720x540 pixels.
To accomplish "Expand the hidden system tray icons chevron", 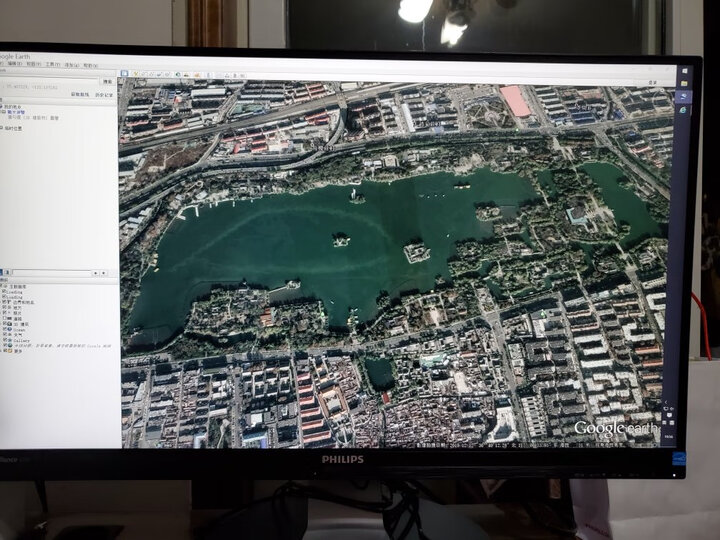I will [666, 402].
